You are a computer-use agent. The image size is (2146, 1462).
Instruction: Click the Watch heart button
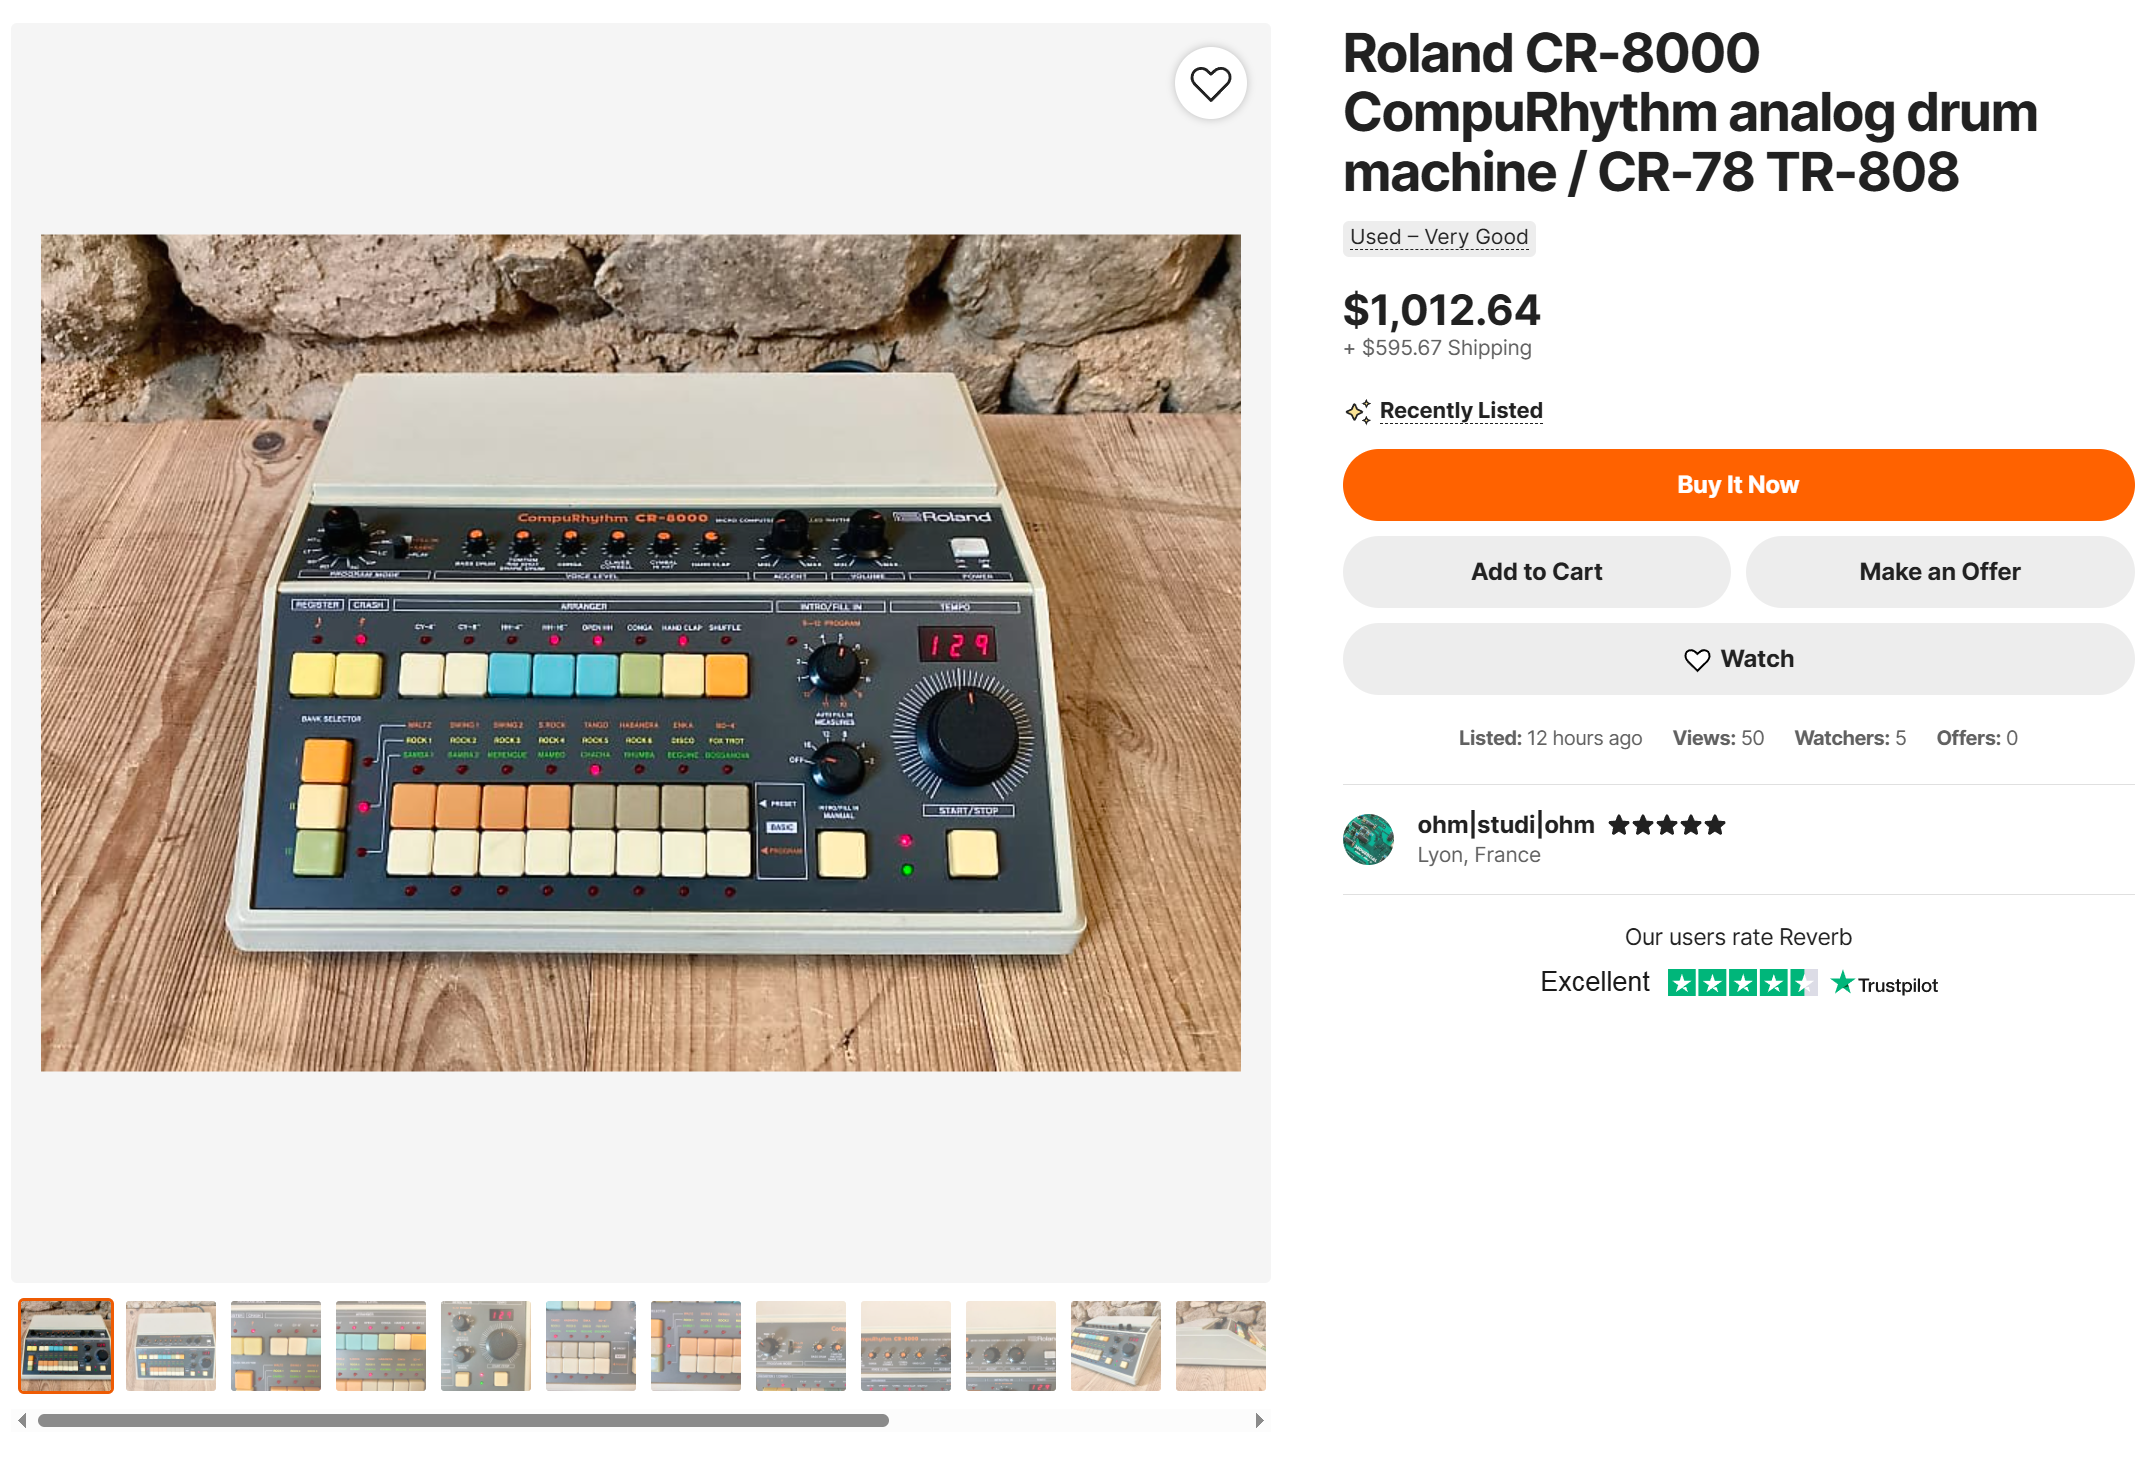[x=1738, y=659]
